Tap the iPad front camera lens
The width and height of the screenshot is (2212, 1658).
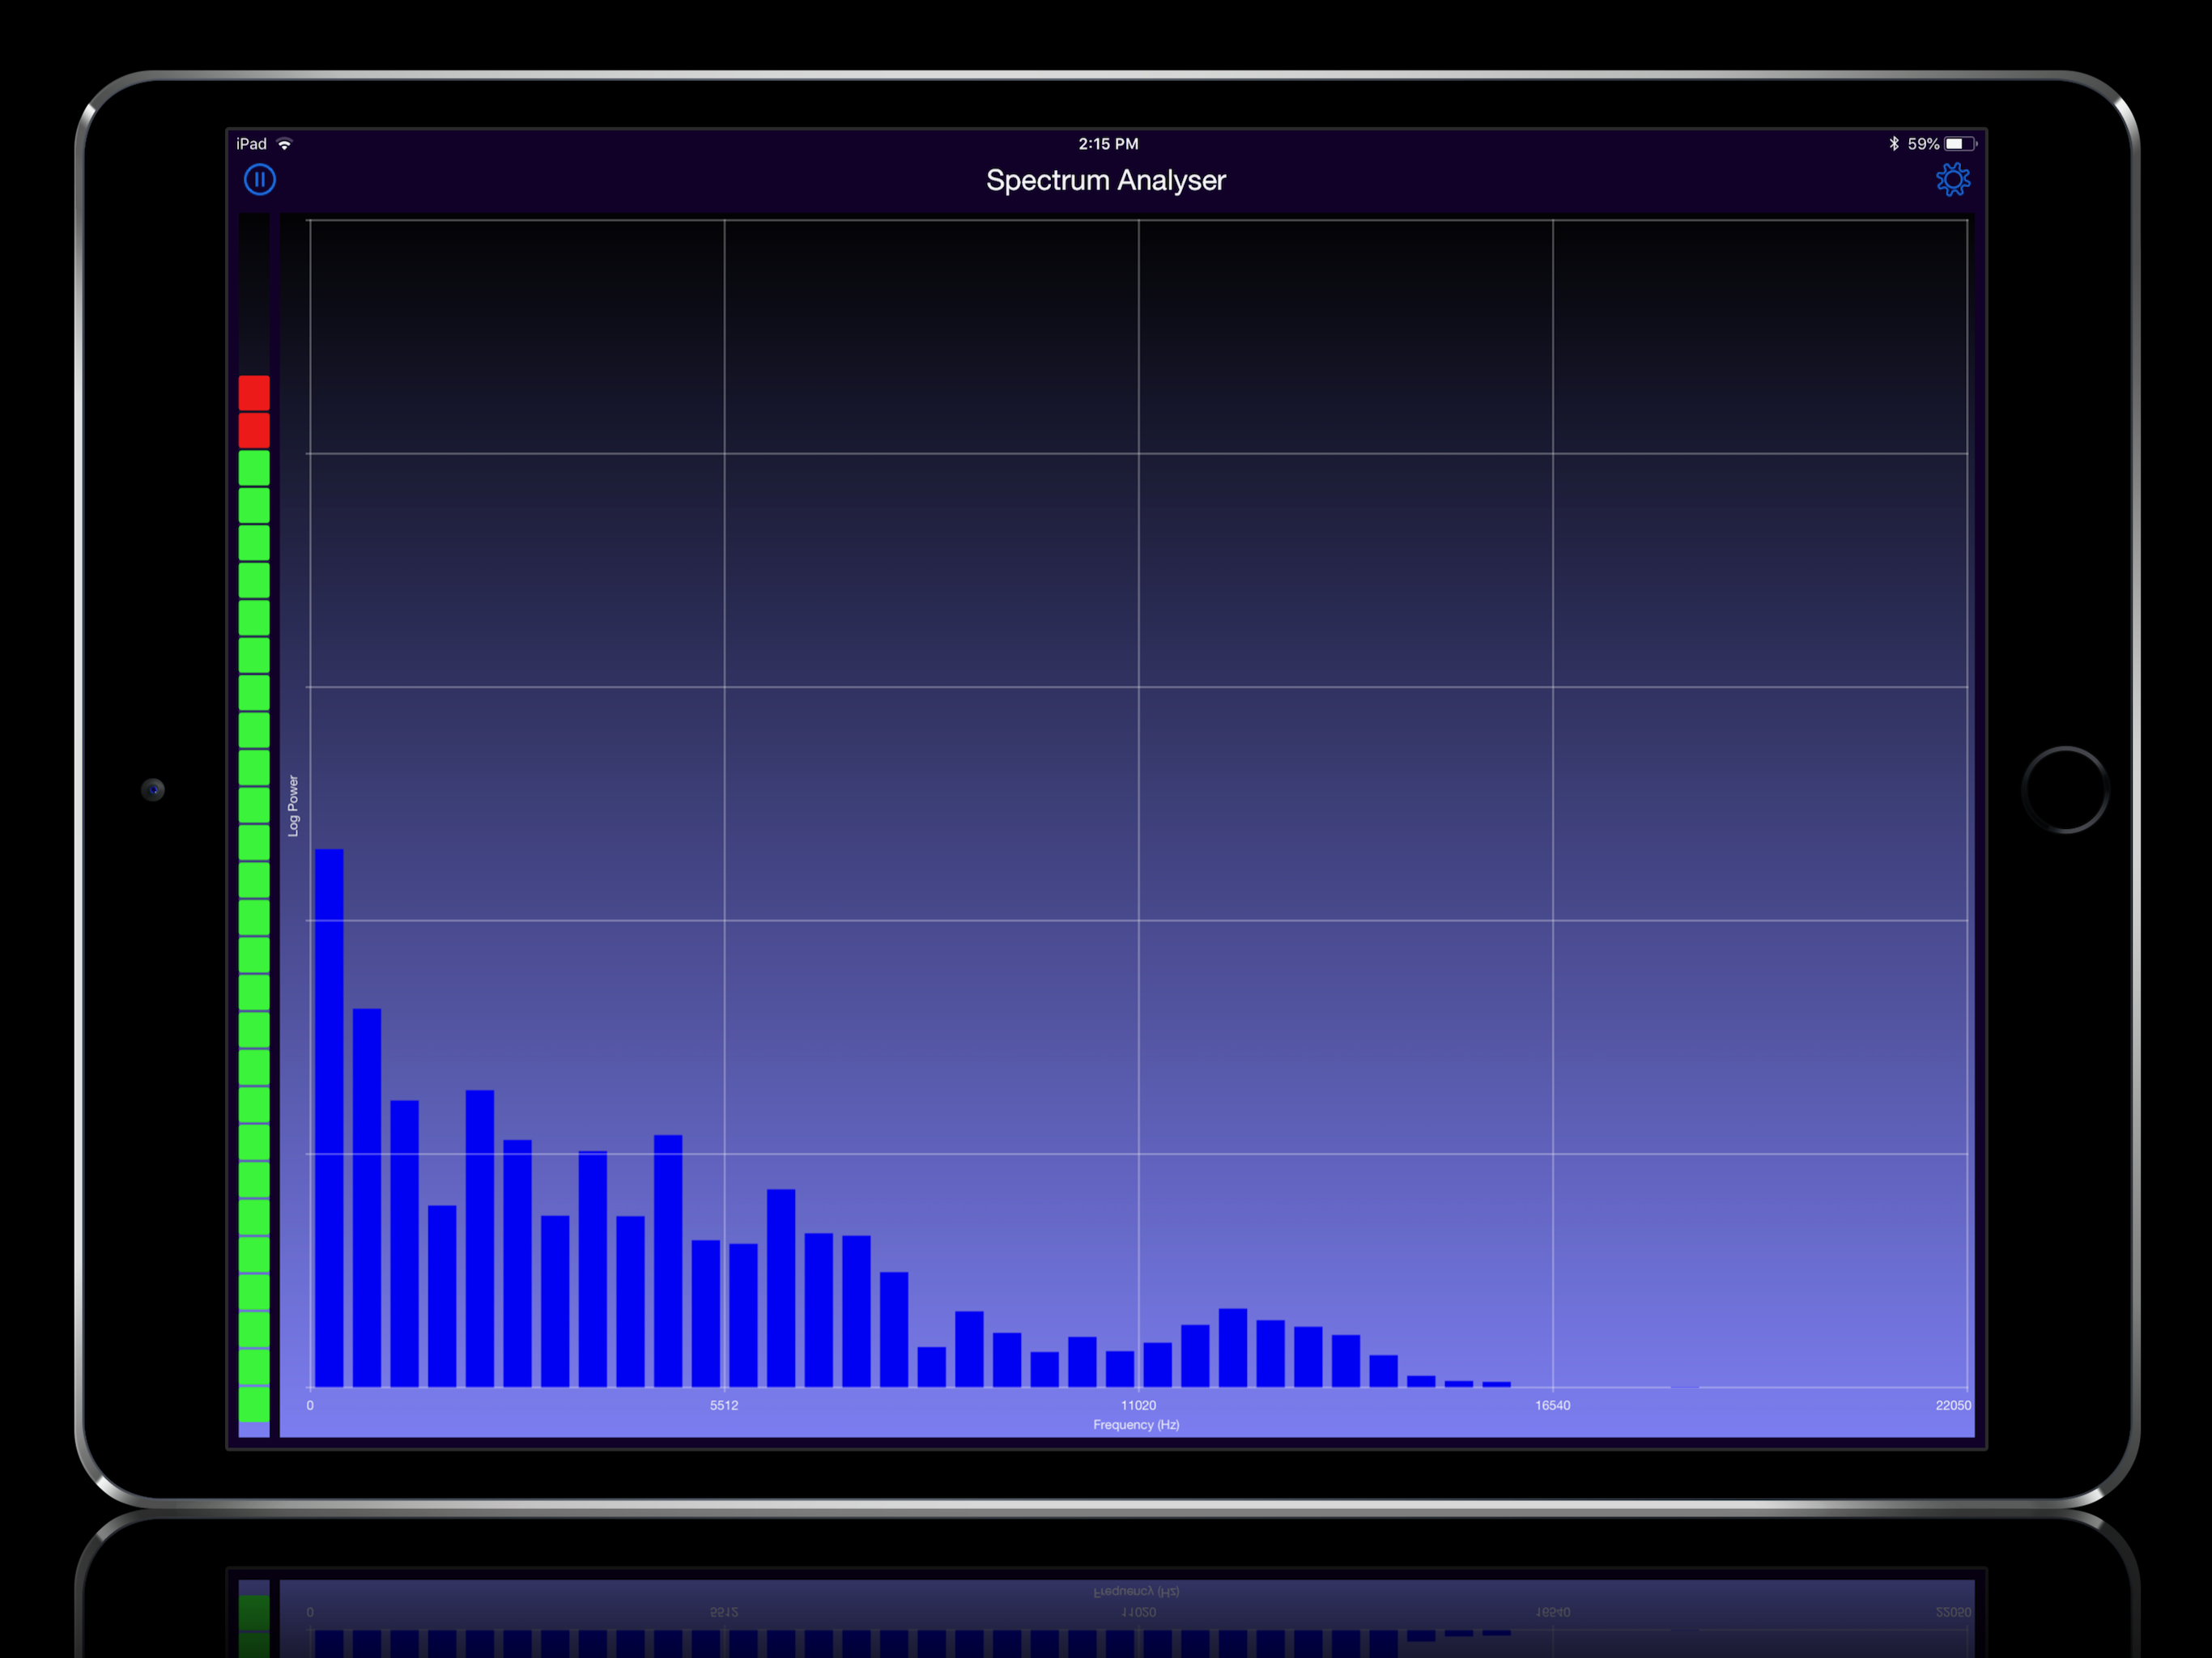coord(153,790)
